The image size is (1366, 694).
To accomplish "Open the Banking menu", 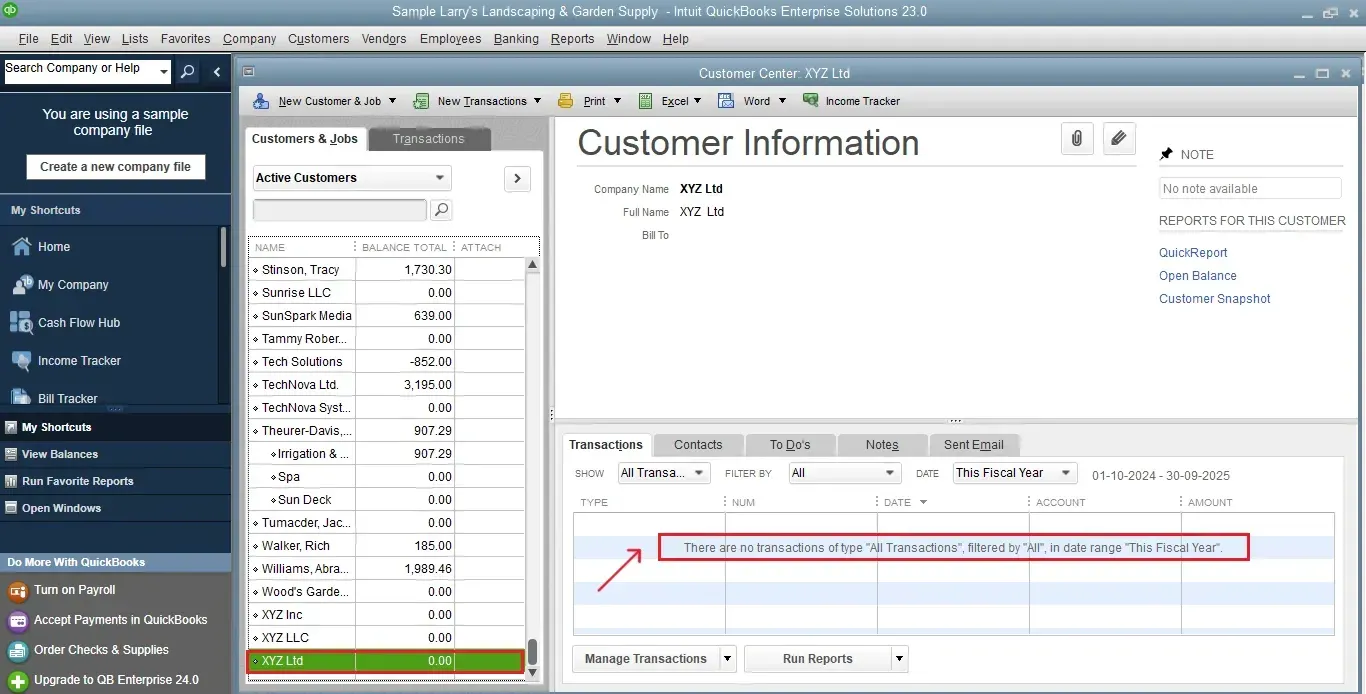I will tap(516, 39).
